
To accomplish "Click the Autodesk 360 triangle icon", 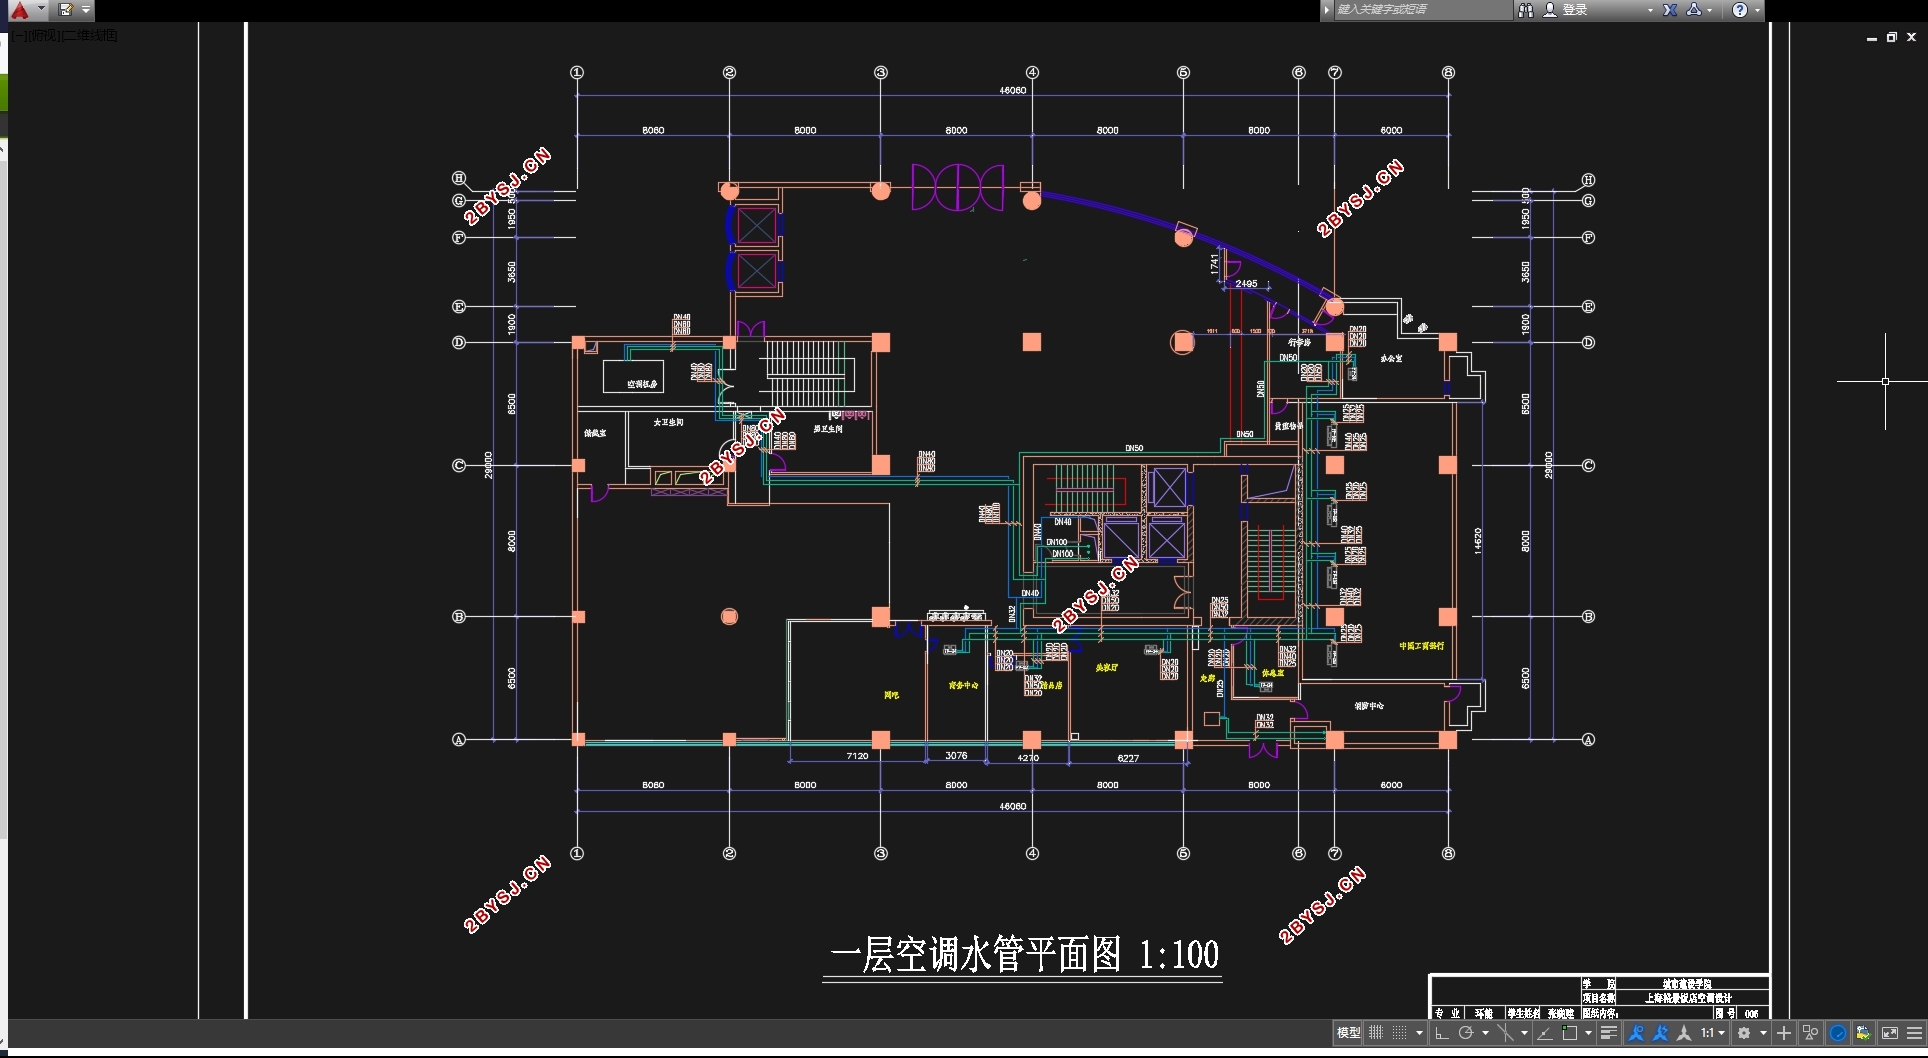I will (x=1694, y=10).
